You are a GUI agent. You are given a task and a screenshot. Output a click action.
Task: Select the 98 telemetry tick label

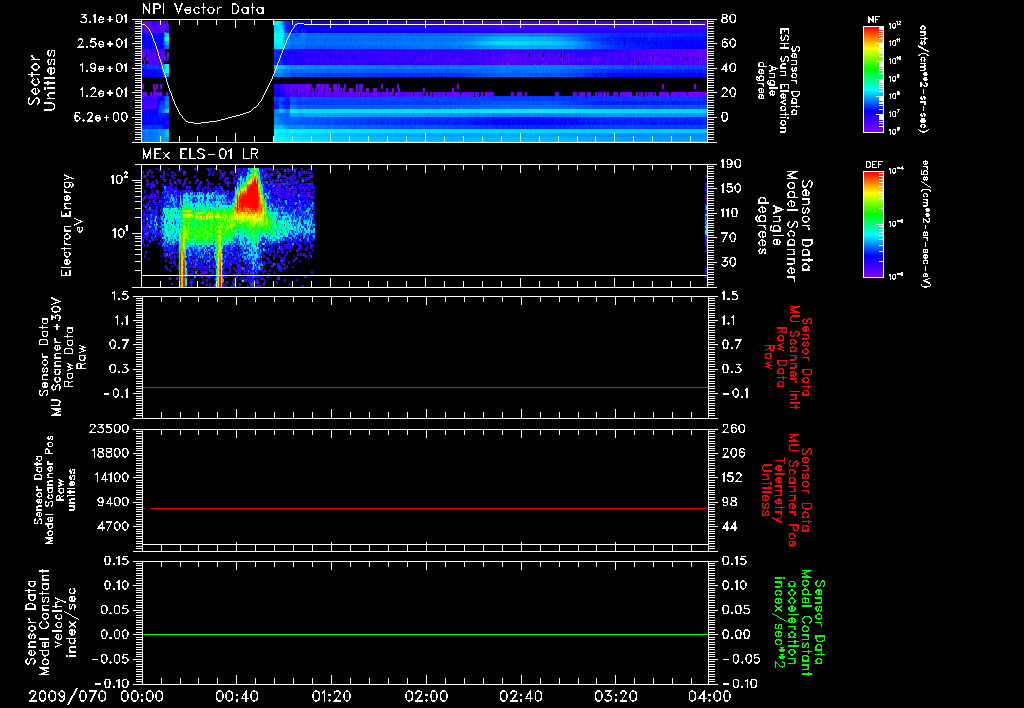[729, 502]
